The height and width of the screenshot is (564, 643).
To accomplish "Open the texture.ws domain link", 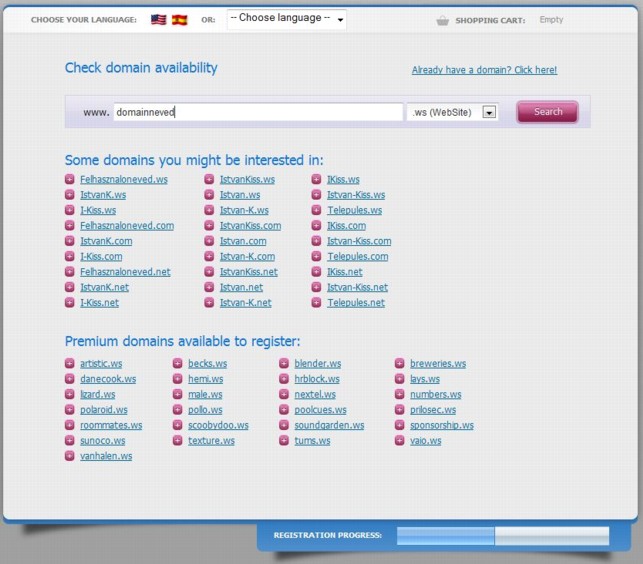I will point(212,441).
